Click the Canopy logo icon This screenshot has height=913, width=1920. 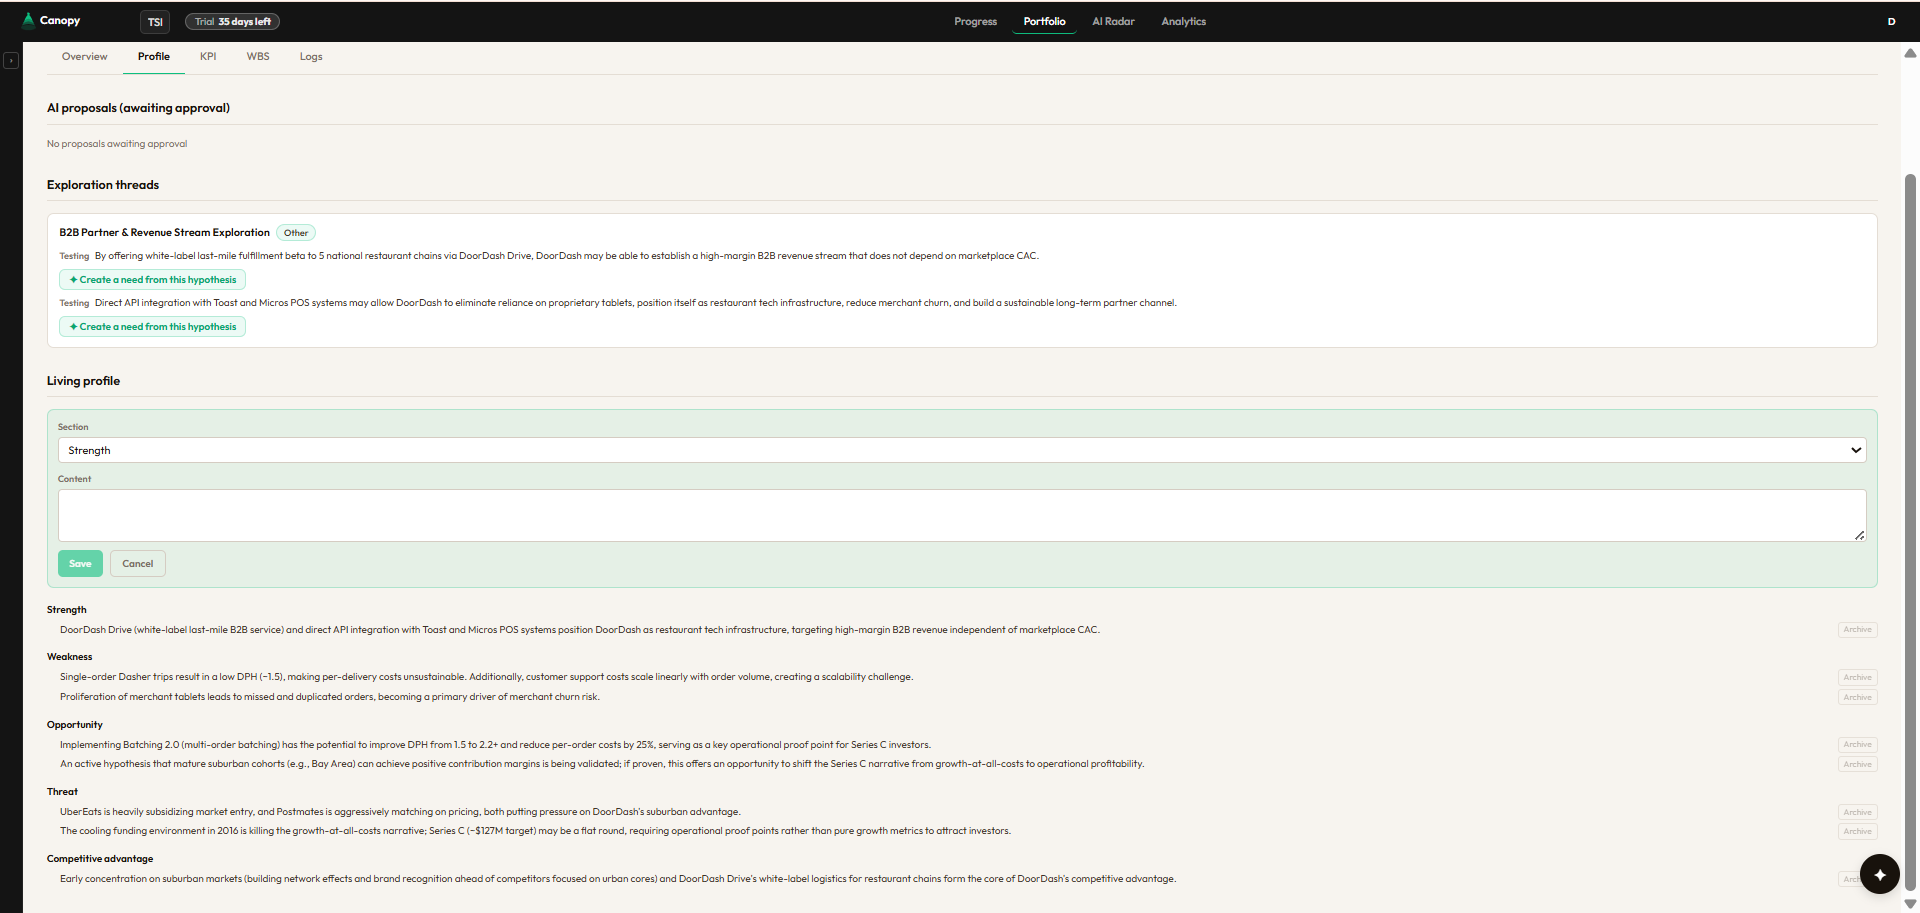tap(28, 20)
